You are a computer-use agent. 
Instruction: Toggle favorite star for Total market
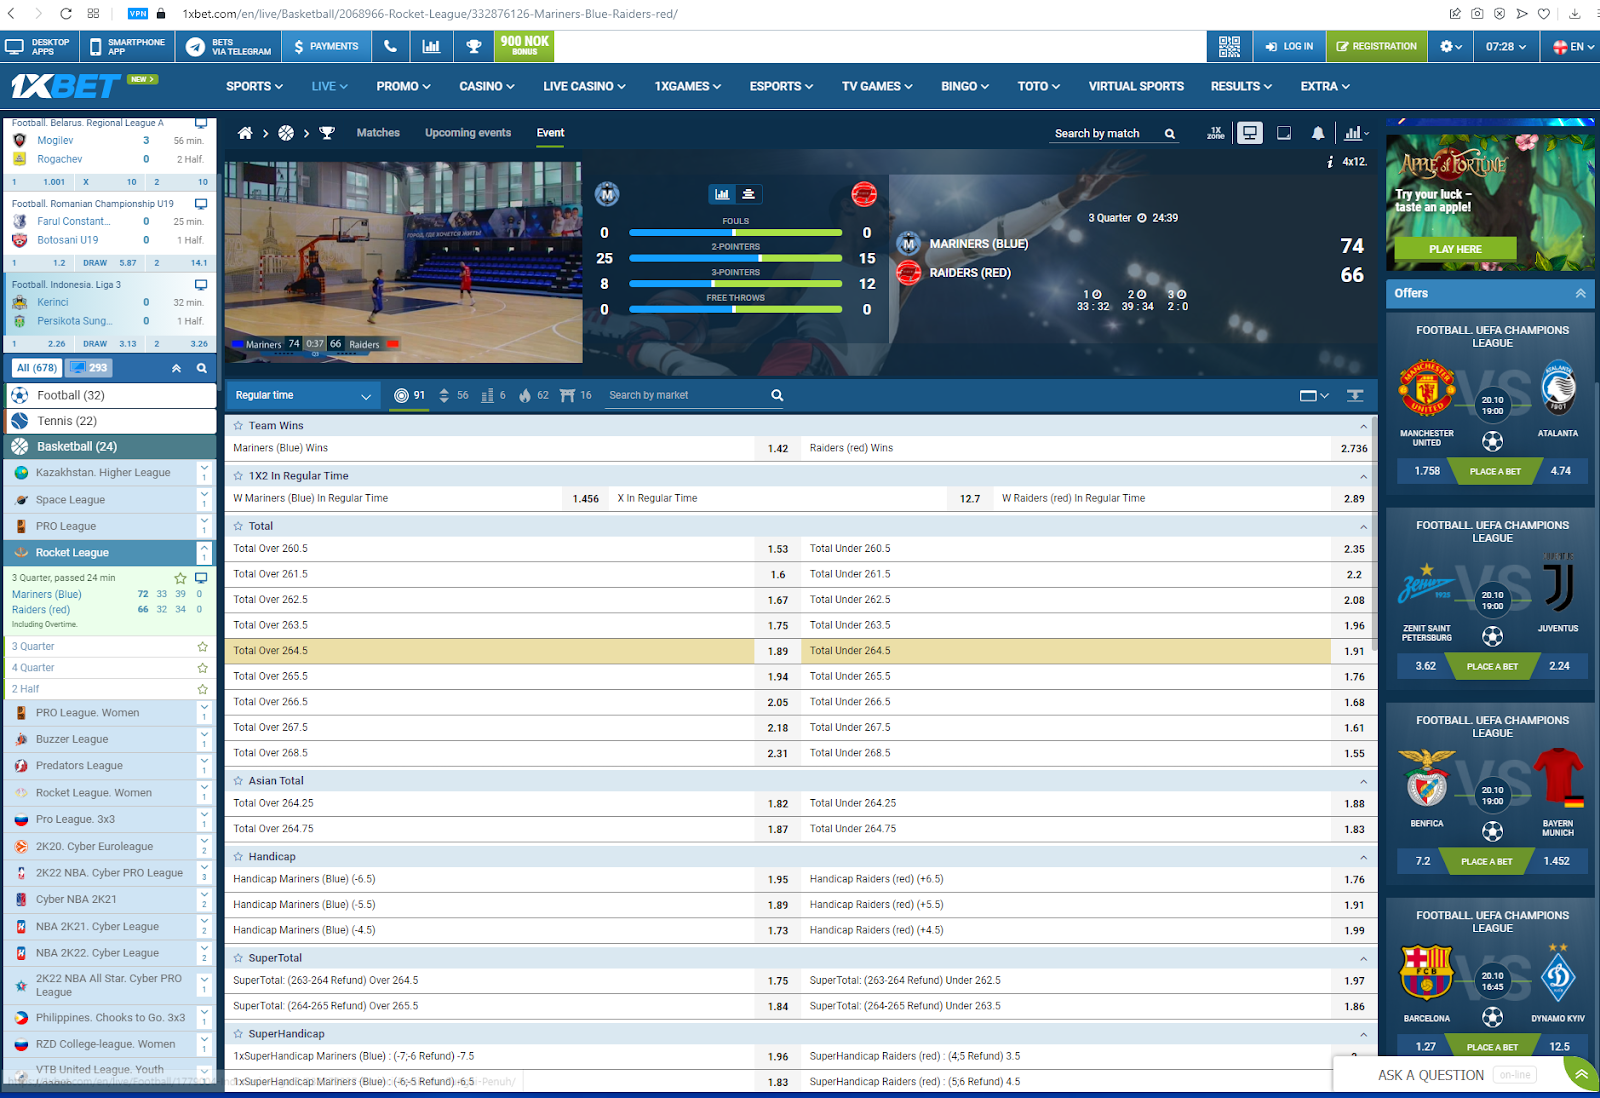[238, 526]
